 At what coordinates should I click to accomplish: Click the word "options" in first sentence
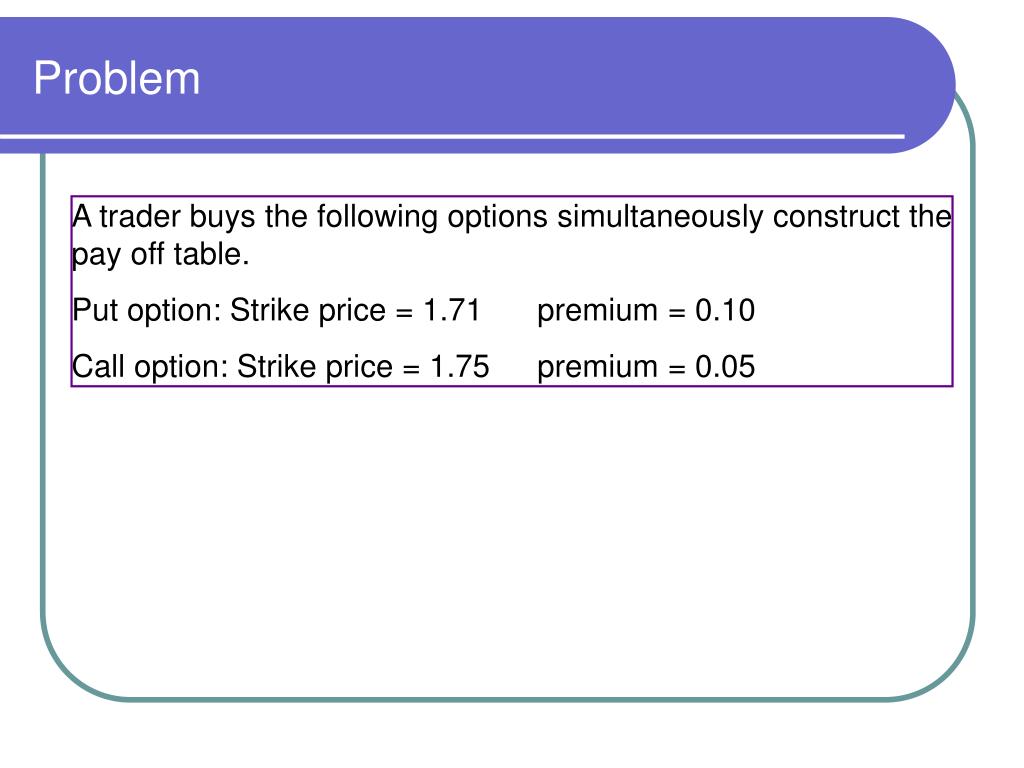(x=497, y=217)
